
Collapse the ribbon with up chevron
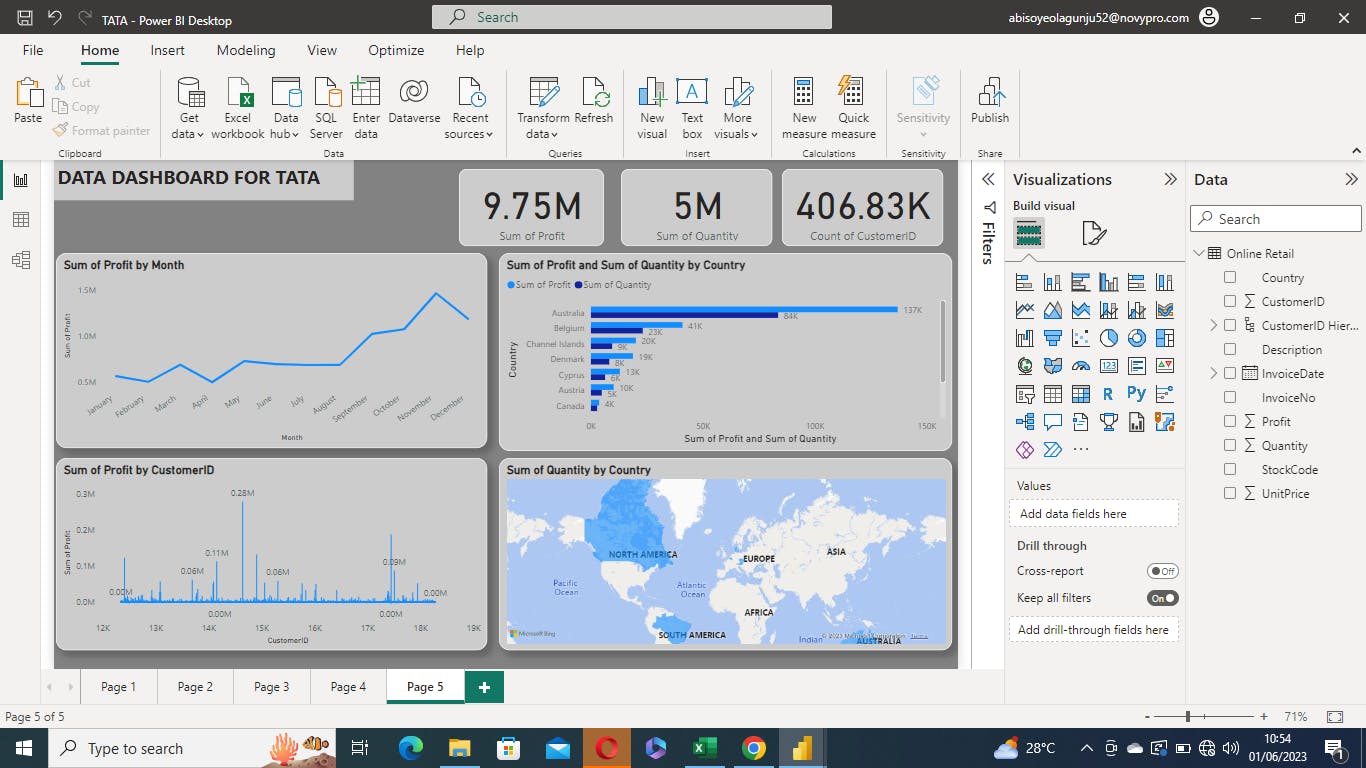tap(1356, 151)
